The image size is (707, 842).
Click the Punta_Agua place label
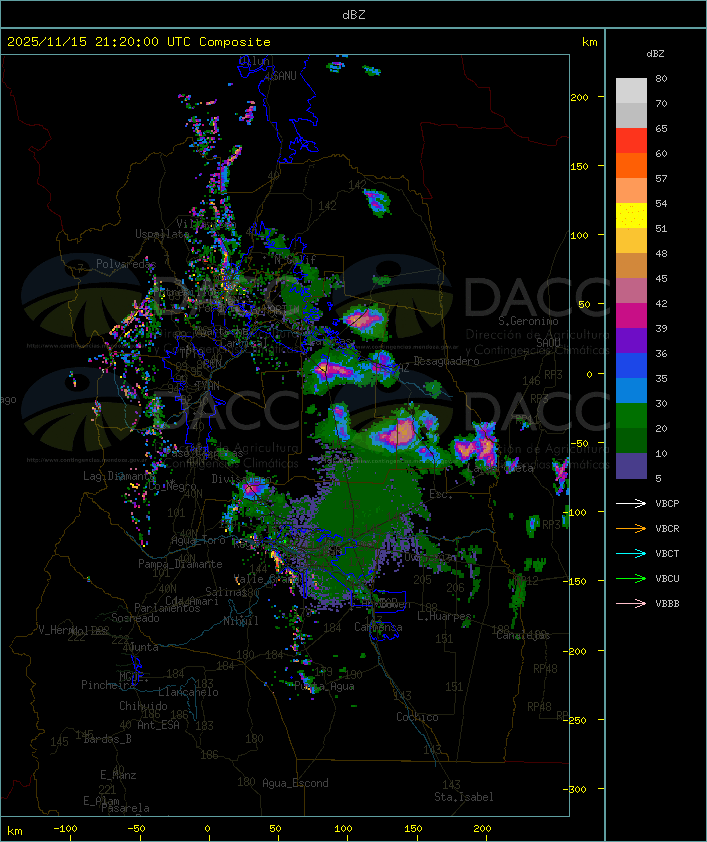pos(324,686)
